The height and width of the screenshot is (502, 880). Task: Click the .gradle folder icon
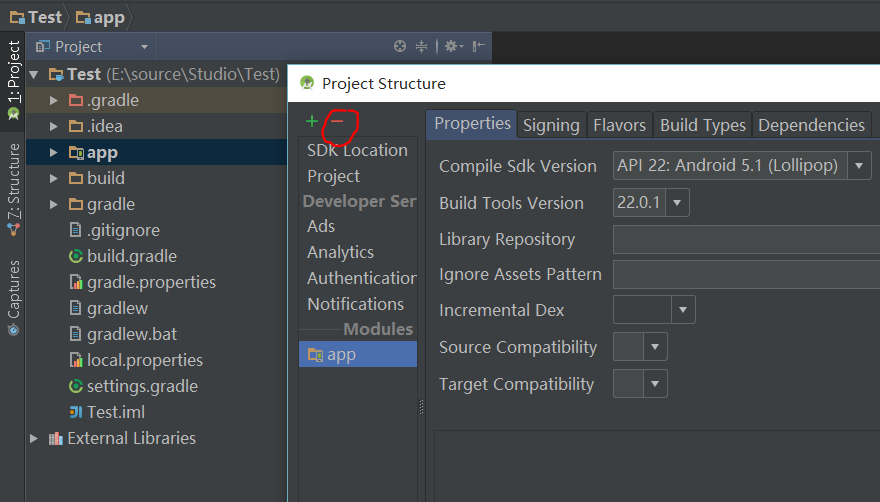click(x=76, y=101)
